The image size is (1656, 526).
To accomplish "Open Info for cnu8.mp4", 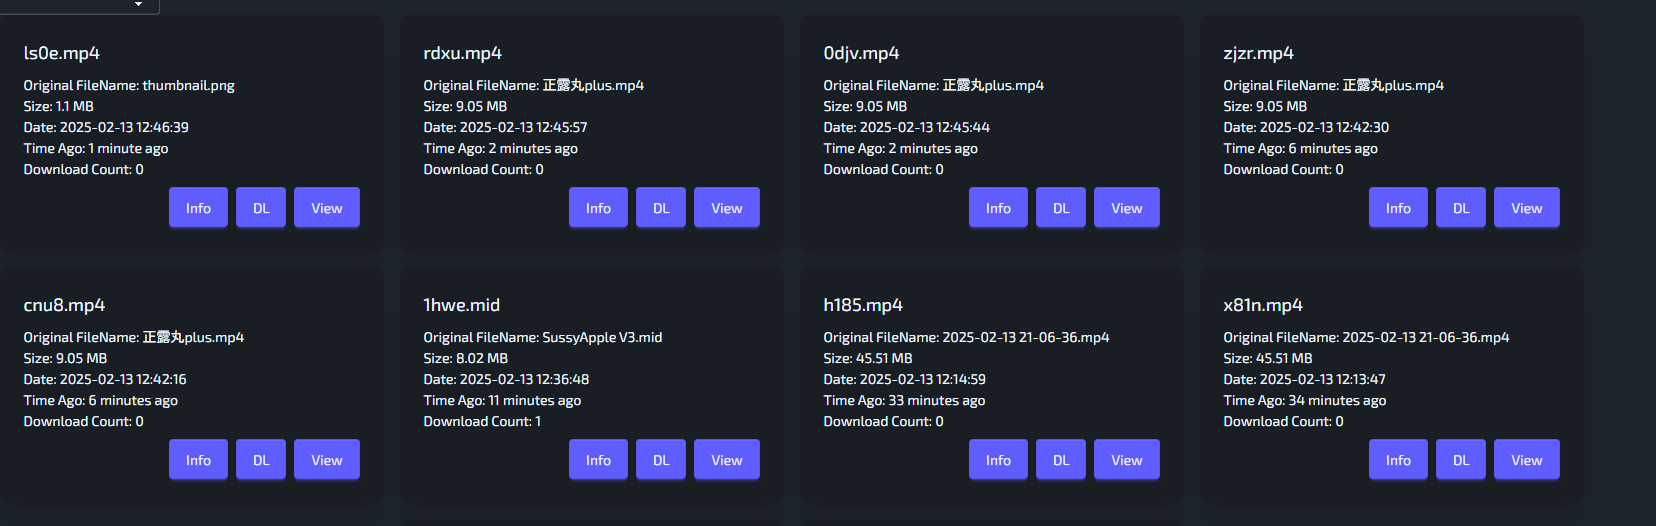I will 198,460.
